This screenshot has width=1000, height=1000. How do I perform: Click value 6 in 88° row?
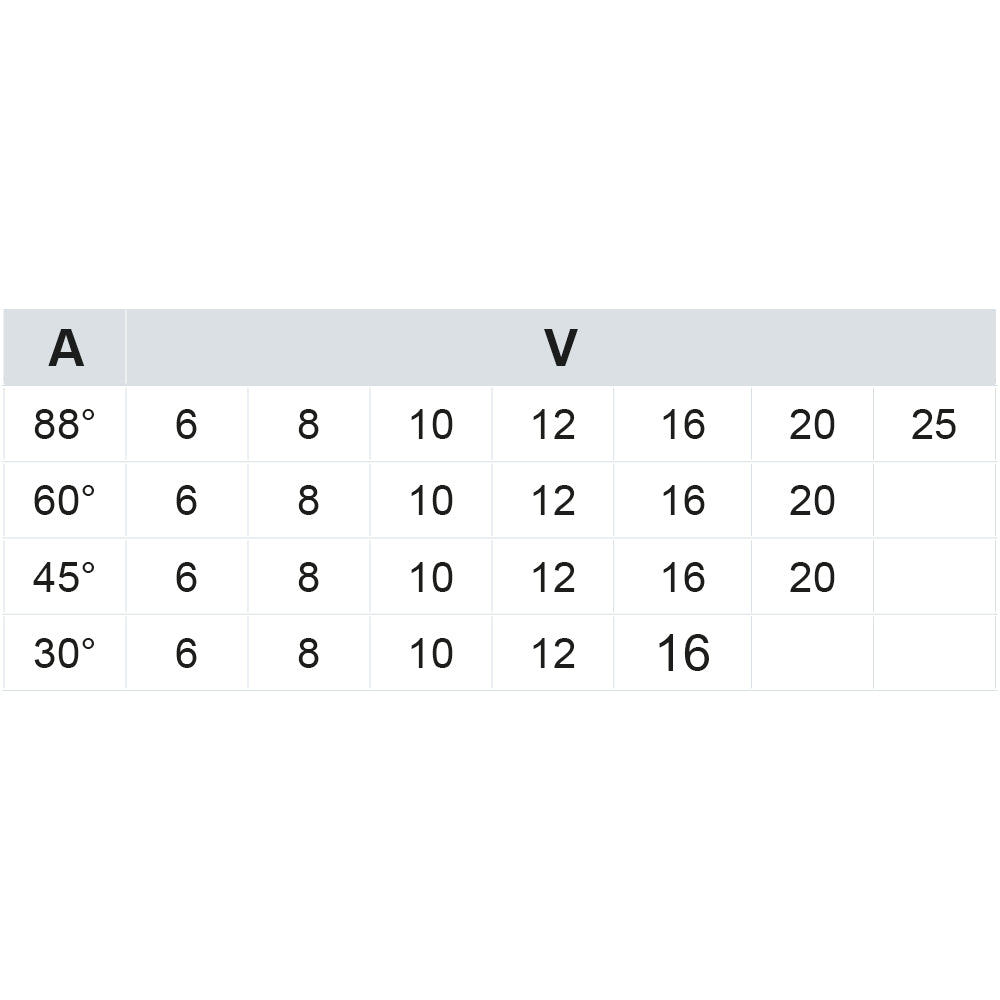[186, 425]
